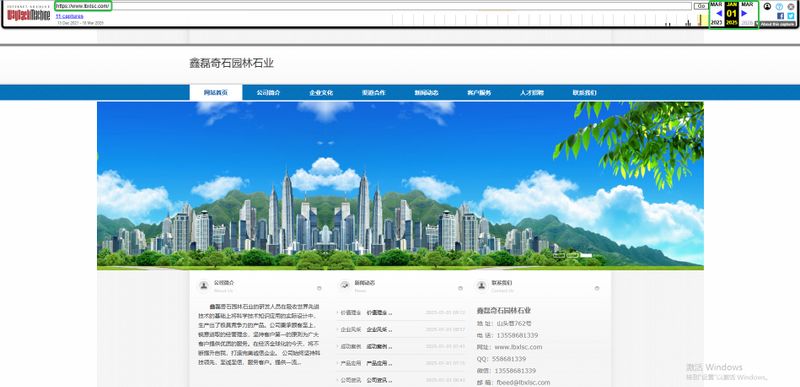Click the phone number 13558681339 after 电话
The width and height of the screenshot is (800, 387).
point(516,335)
